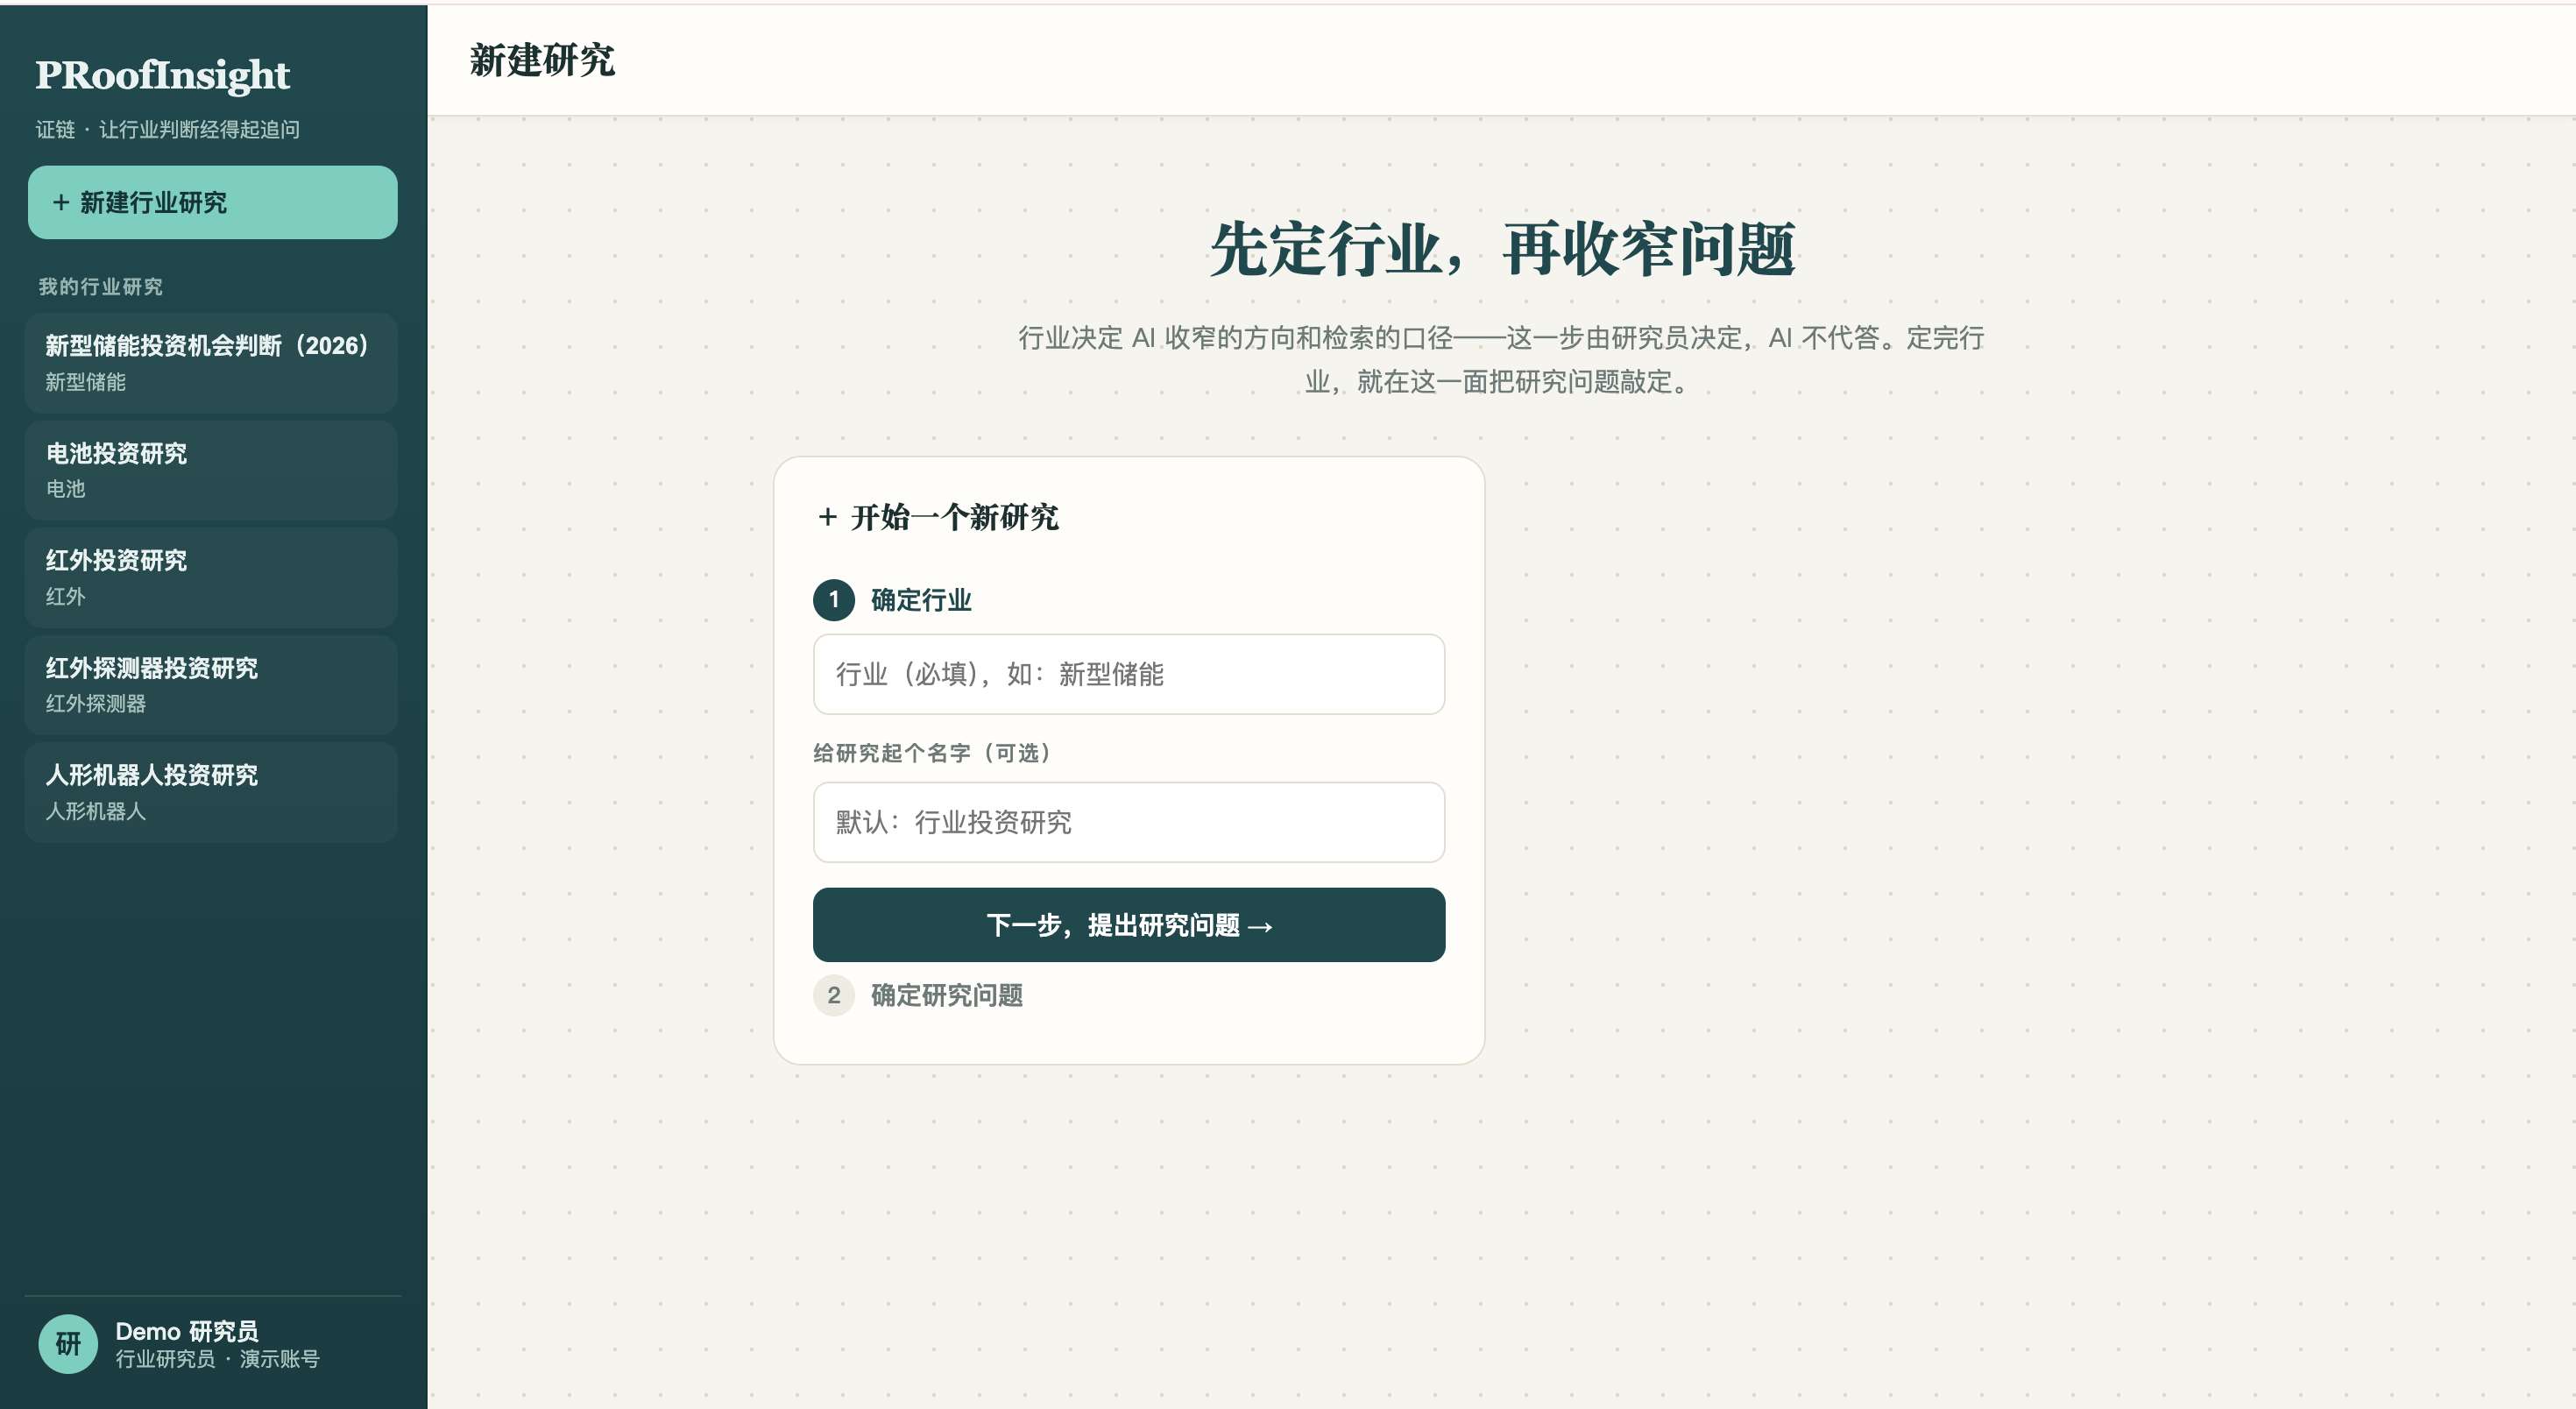Select the 红外投资研究 sidebar entry
2576x1409 pixels.
pyautogui.click(x=211, y=577)
